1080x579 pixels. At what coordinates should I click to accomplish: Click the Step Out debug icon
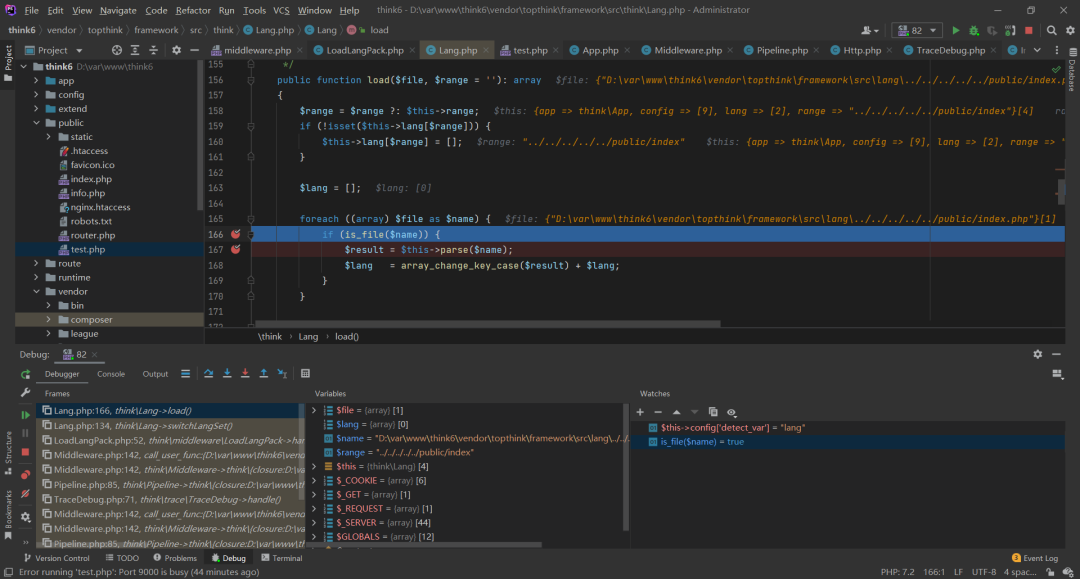[263, 374]
